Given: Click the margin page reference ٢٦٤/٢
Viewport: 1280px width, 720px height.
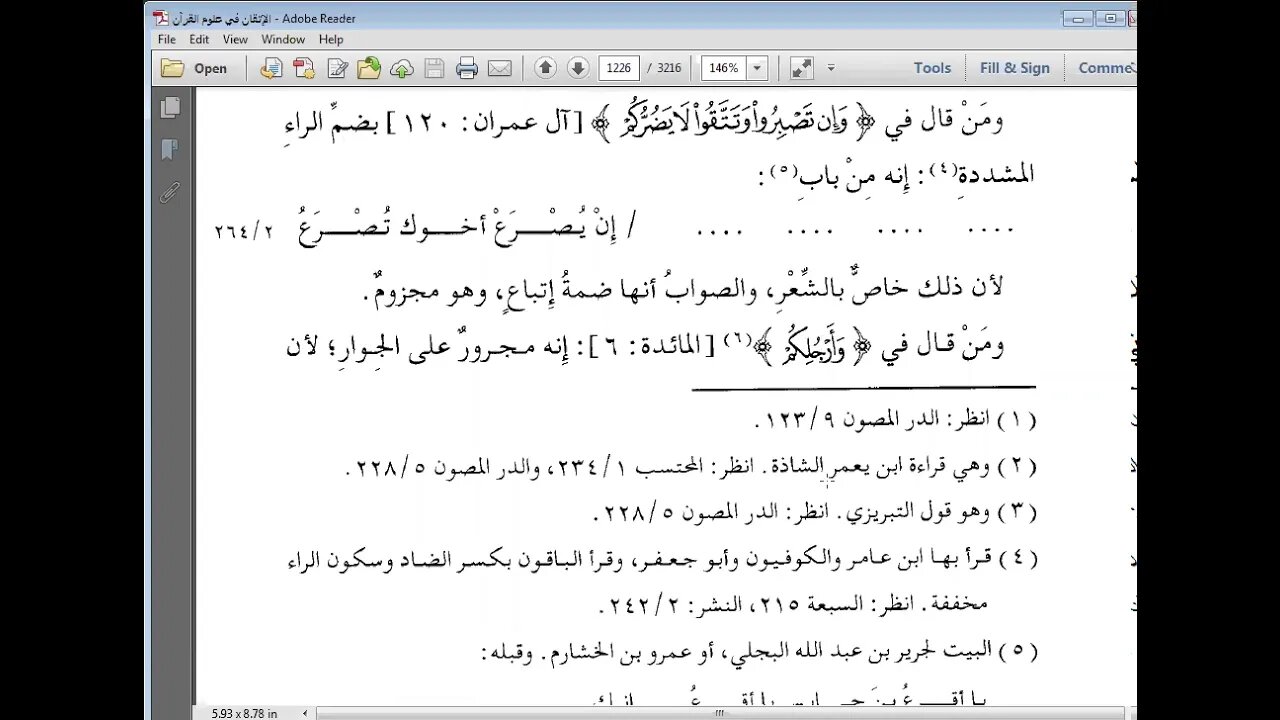Looking at the screenshot, I should point(243,230).
